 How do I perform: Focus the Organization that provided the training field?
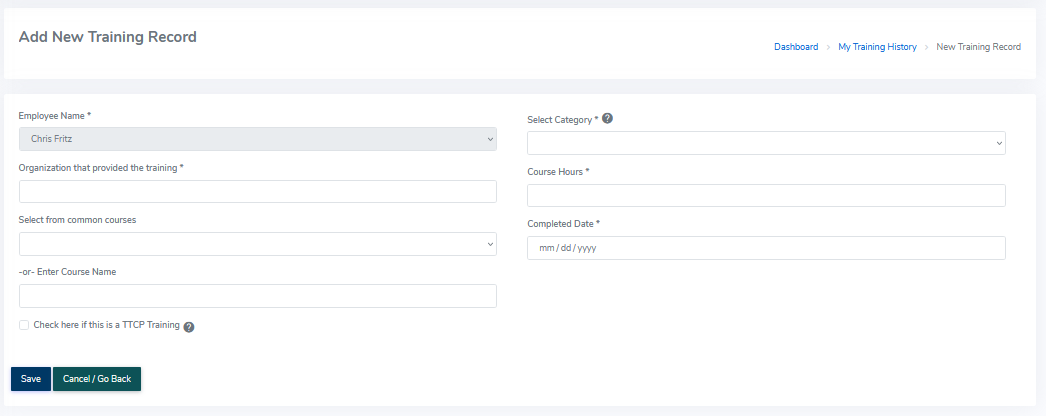257,192
